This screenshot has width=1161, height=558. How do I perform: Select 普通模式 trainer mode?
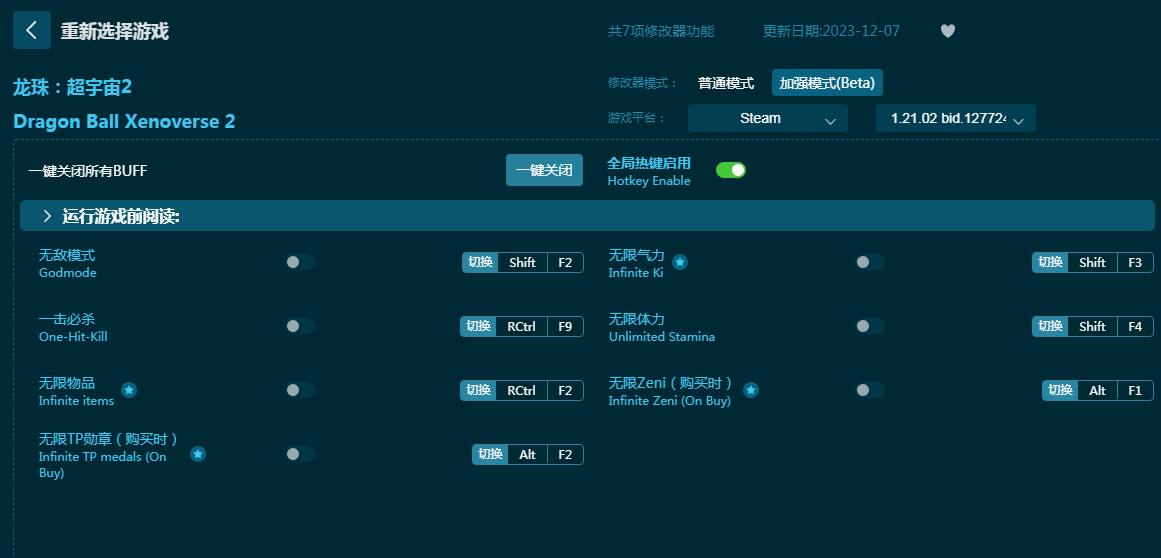[x=726, y=83]
